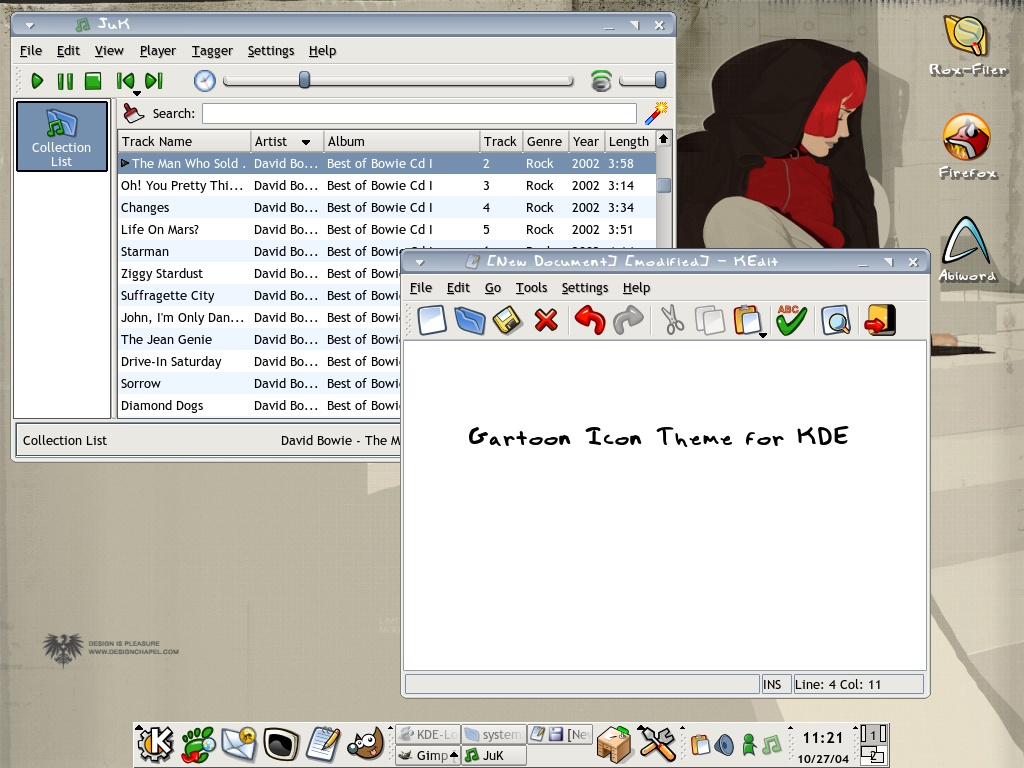Switch to Gimp in the taskbar

(428, 755)
